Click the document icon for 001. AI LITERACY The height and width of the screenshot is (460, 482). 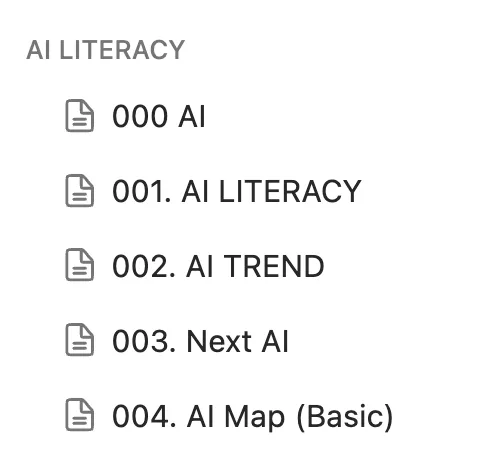pos(79,191)
